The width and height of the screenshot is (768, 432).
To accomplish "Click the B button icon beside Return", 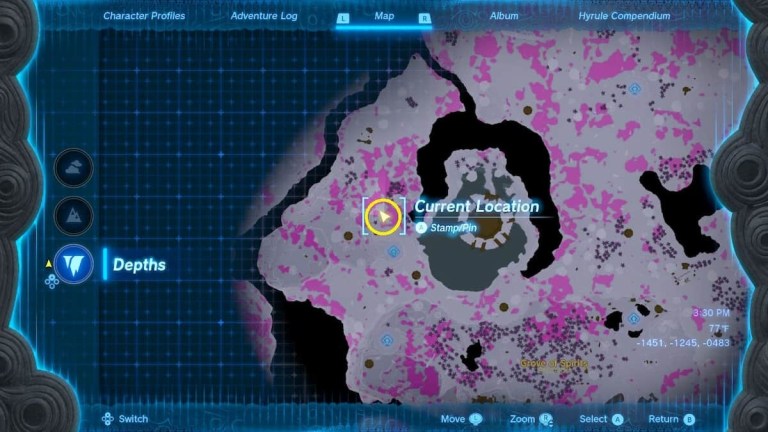I will [689, 419].
